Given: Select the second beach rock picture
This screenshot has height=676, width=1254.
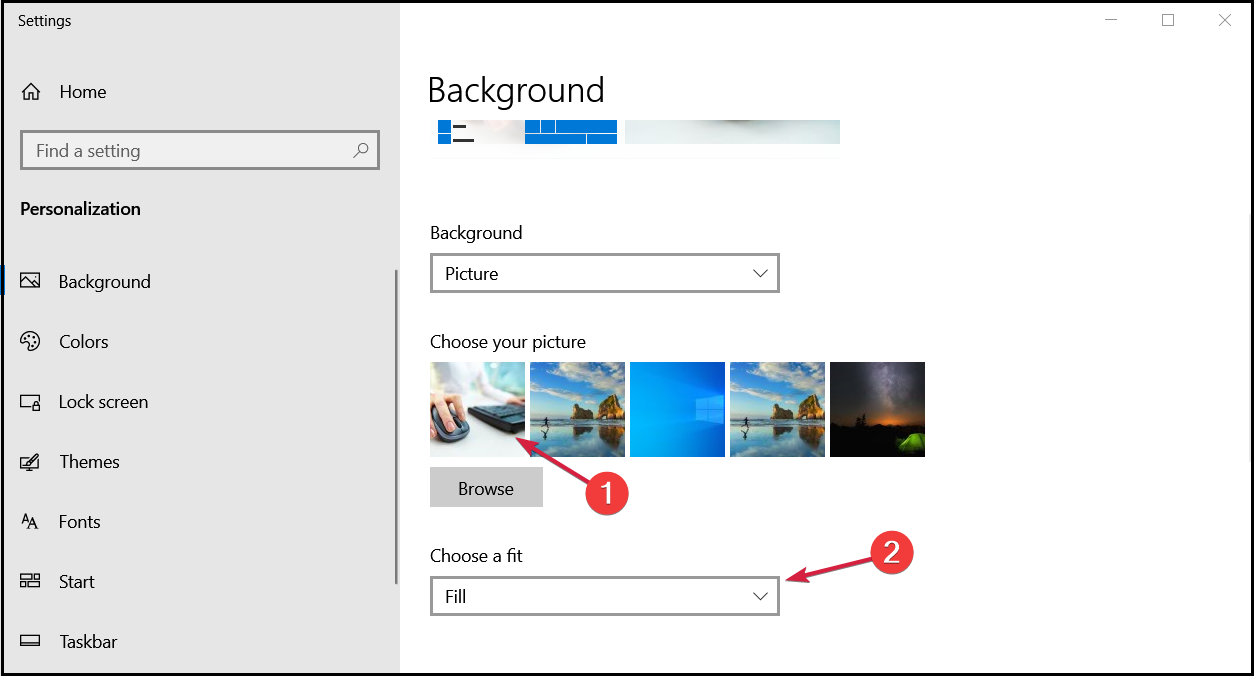Looking at the screenshot, I should click(x=577, y=409).
